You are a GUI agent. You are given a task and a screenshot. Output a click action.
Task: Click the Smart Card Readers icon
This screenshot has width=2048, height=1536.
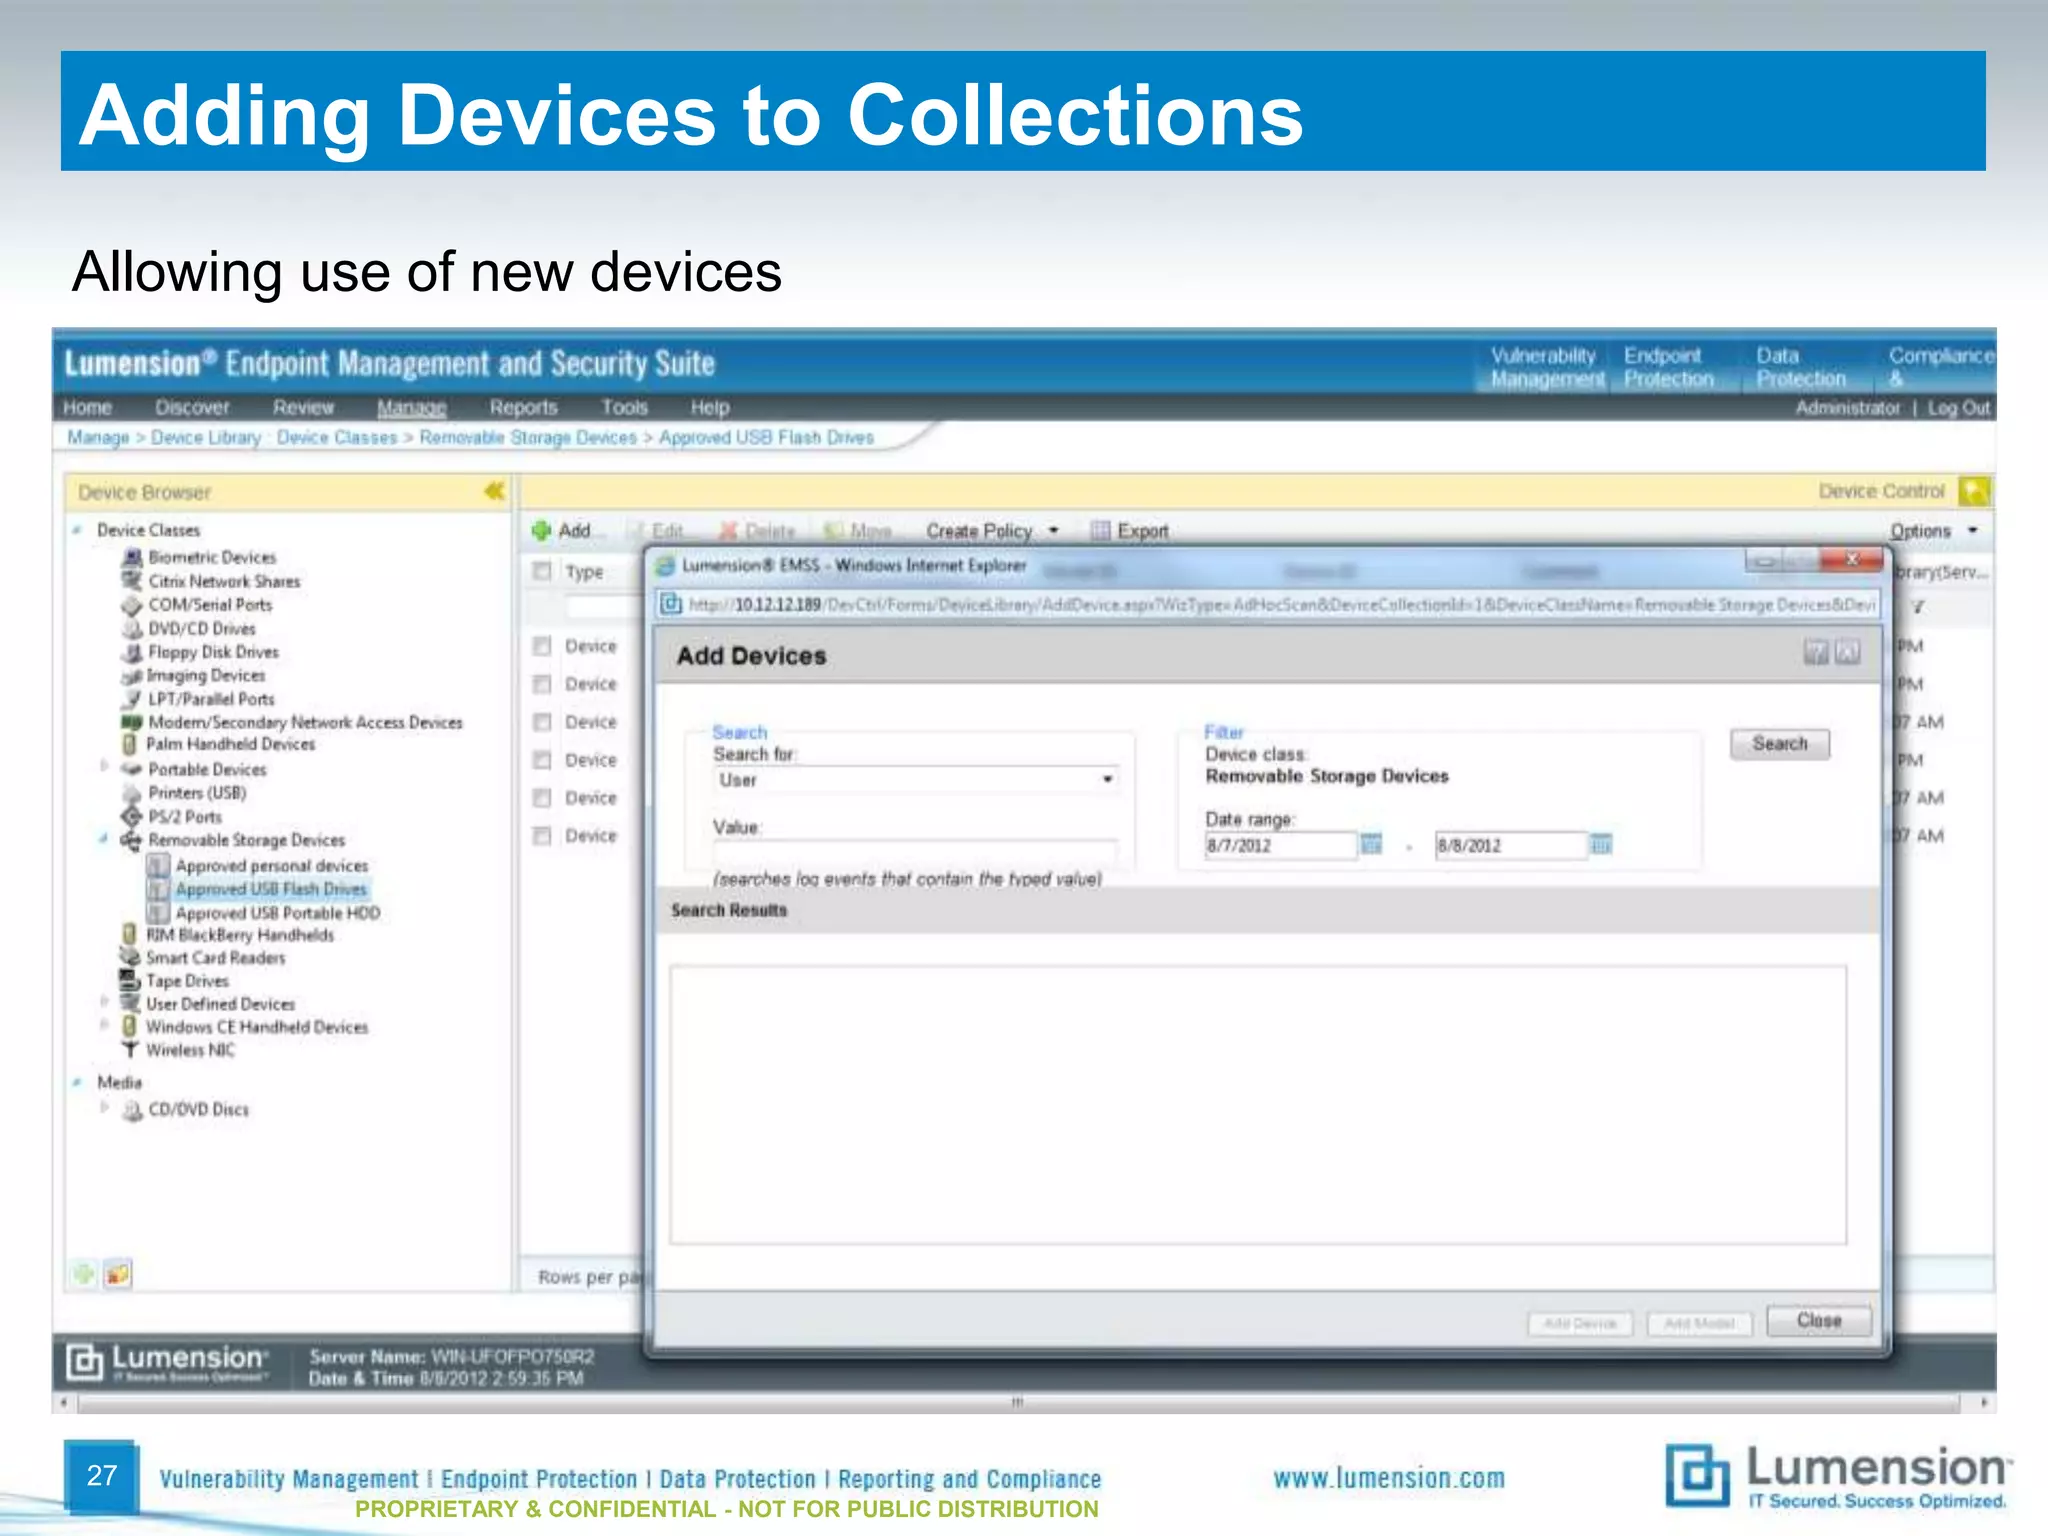[130, 957]
